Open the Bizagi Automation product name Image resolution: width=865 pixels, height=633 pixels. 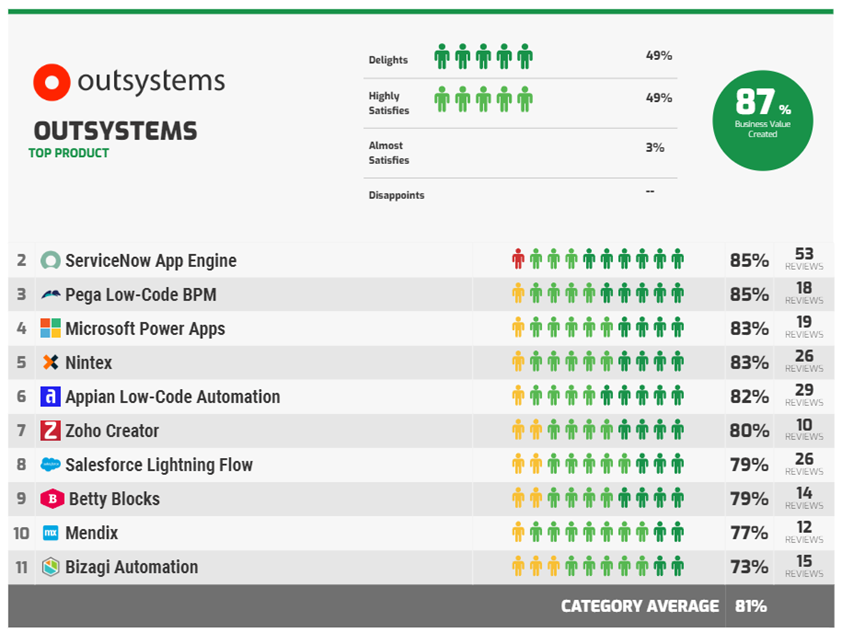pos(131,567)
